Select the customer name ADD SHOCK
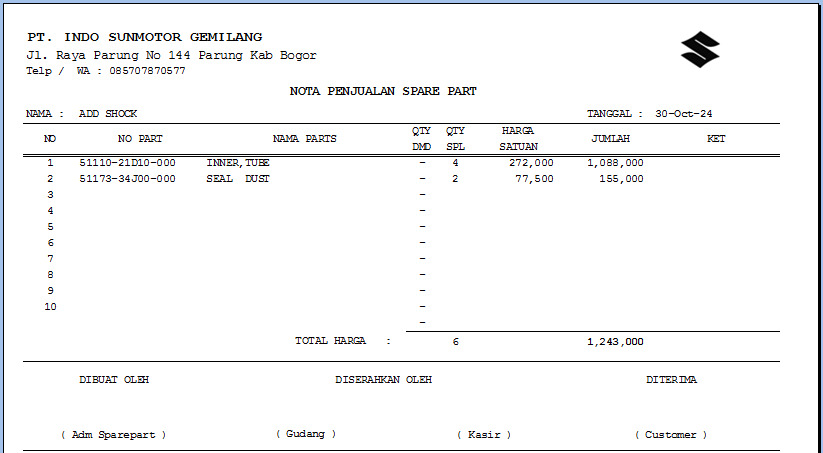Viewport: 823px width, 453px height. click(x=108, y=114)
